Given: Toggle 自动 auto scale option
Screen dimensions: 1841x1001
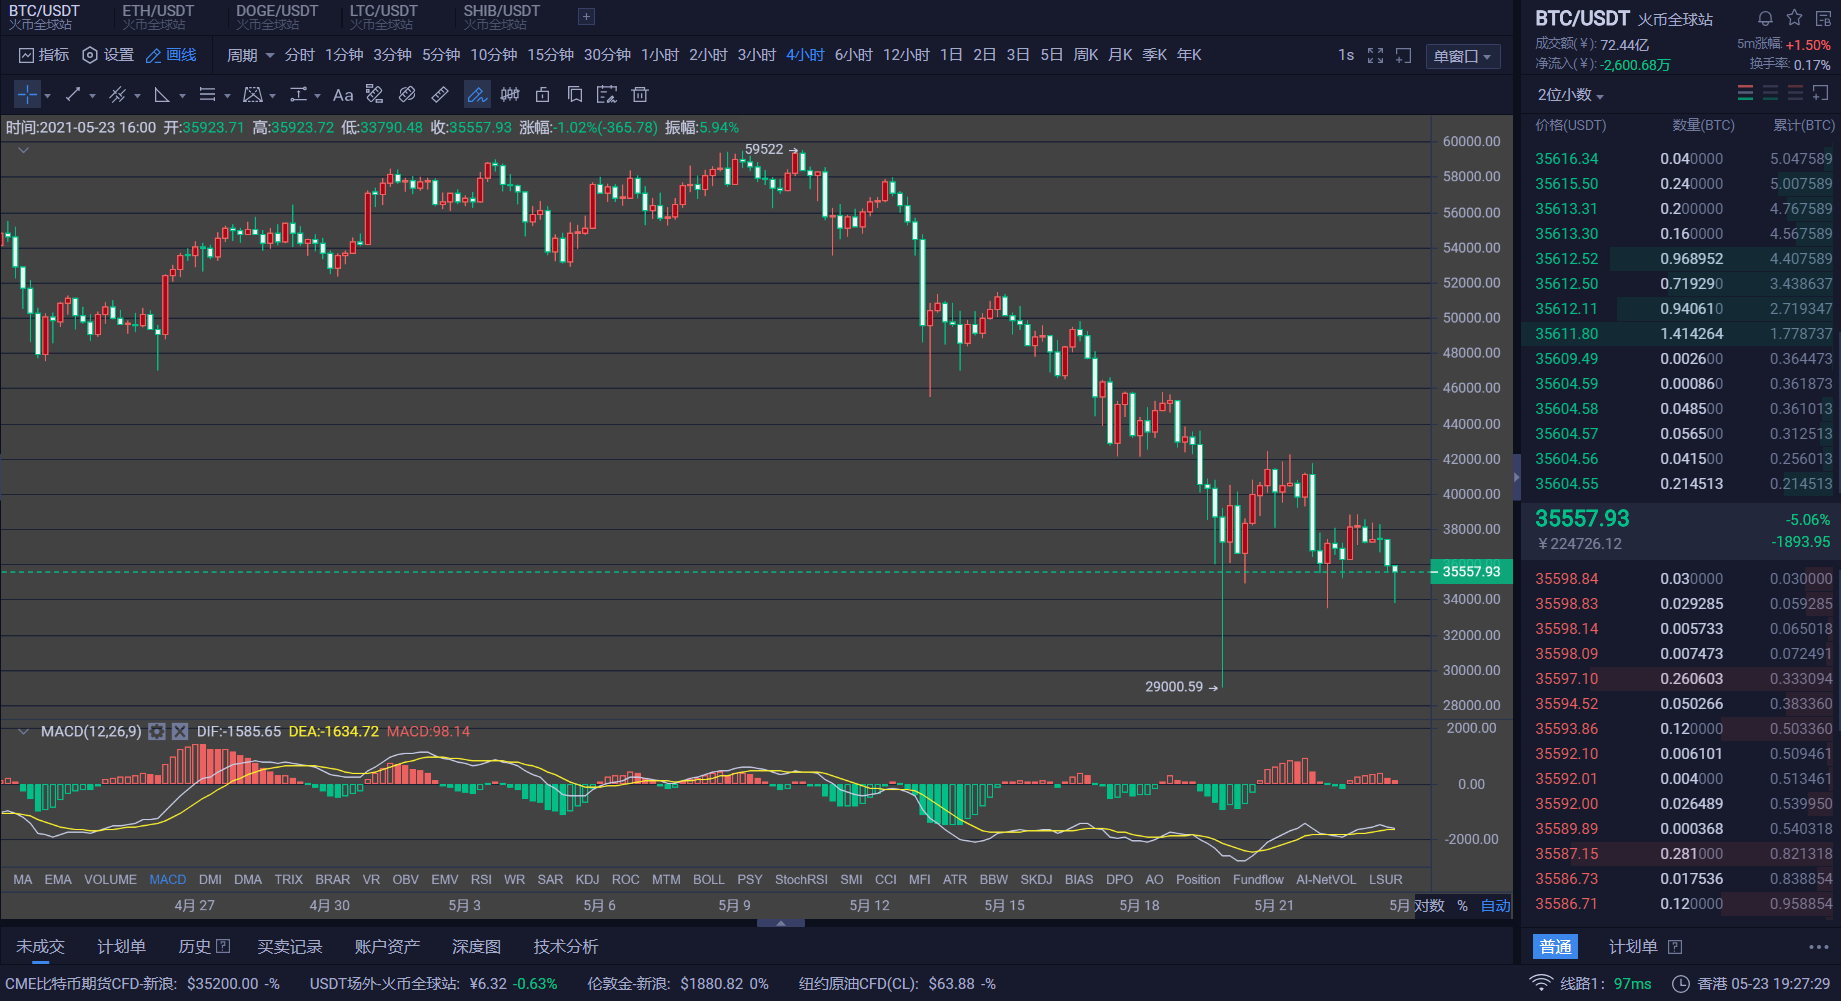Looking at the screenshot, I should pos(1495,906).
